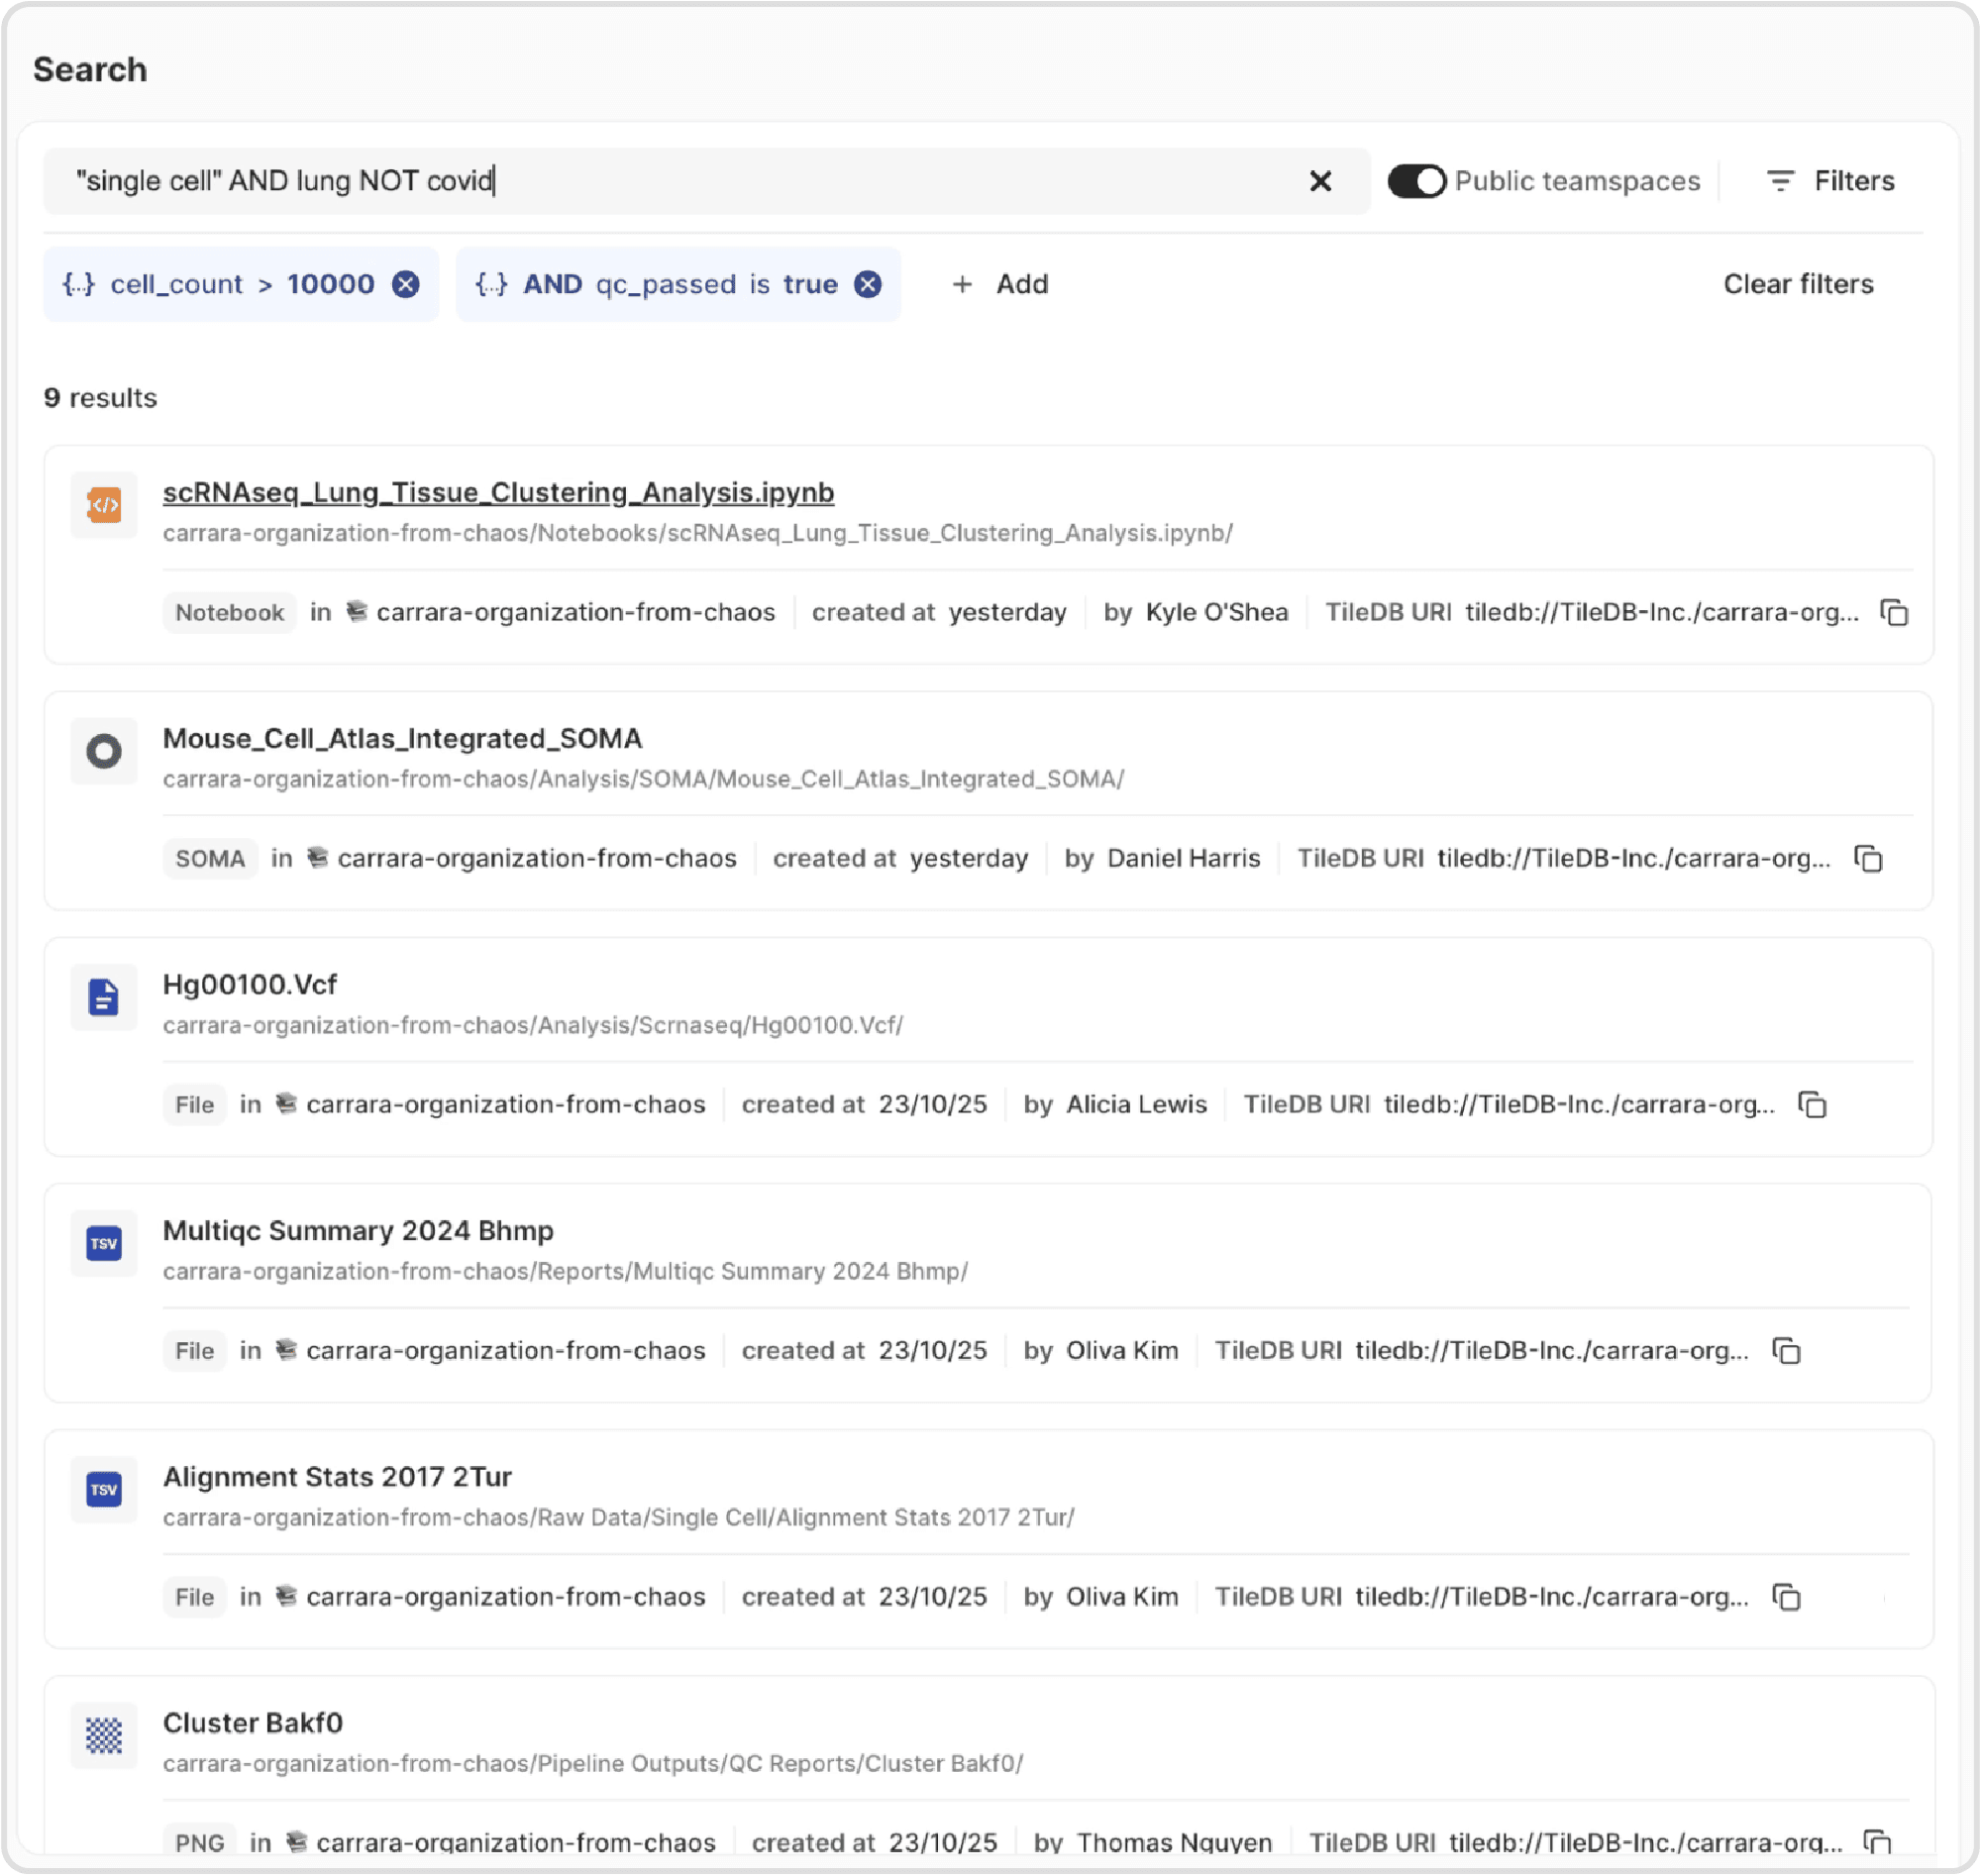1981x1876 pixels.
Task: Copy the TileDB URI for Multiqc Summary 2024 Bhmp
Action: click(x=1786, y=1350)
